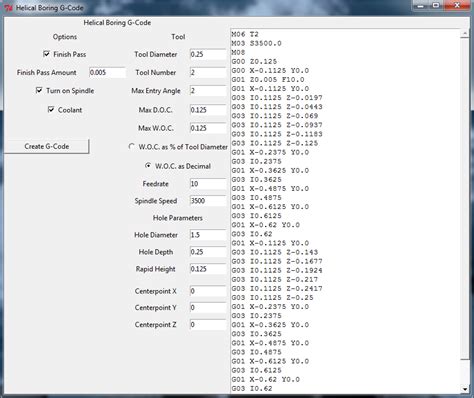Screen dimensions: 474x398
Task: Click the Max D.O.C. input field
Action: [x=208, y=110]
